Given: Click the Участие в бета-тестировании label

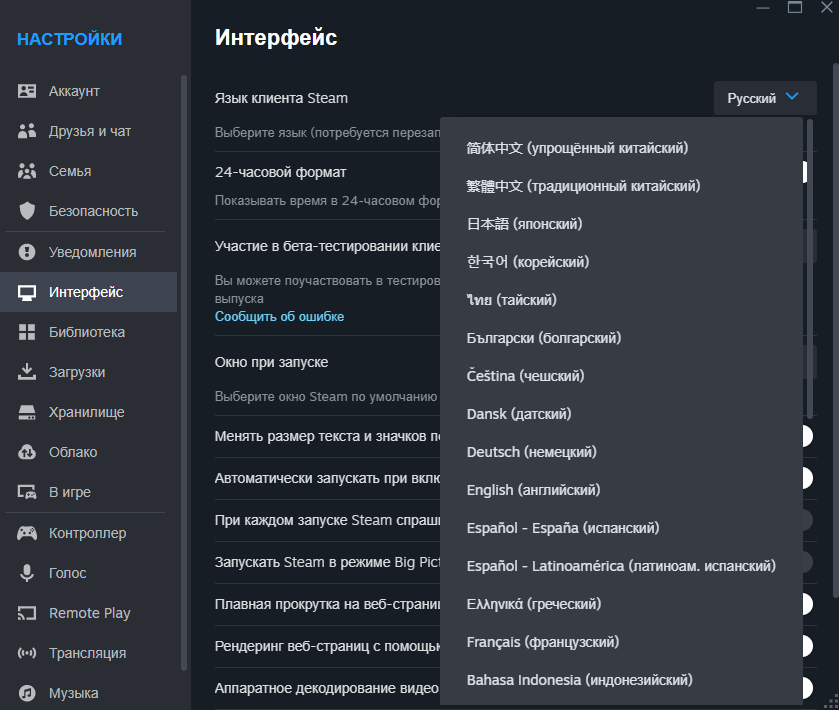Looking at the screenshot, I should pos(327,246).
